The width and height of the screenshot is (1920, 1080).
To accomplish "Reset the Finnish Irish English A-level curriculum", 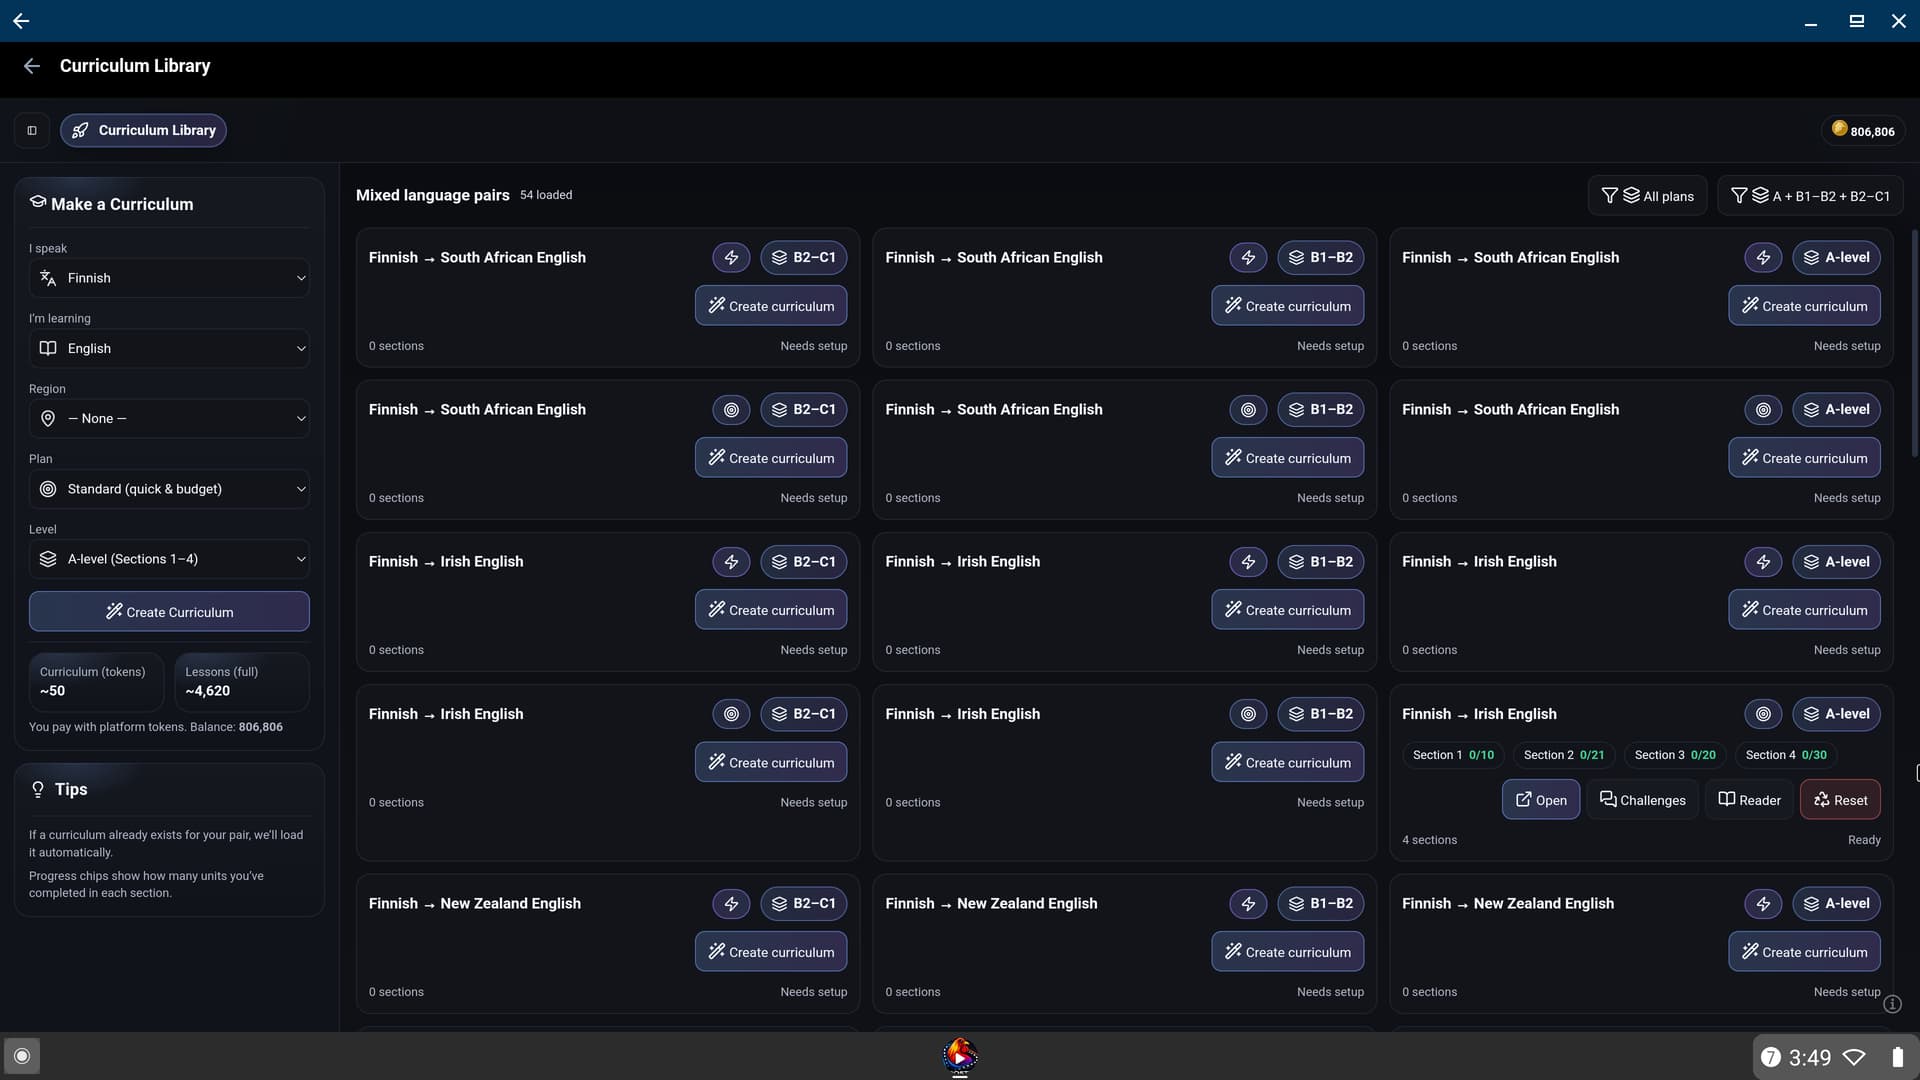I will click(x=1840, y=800).
